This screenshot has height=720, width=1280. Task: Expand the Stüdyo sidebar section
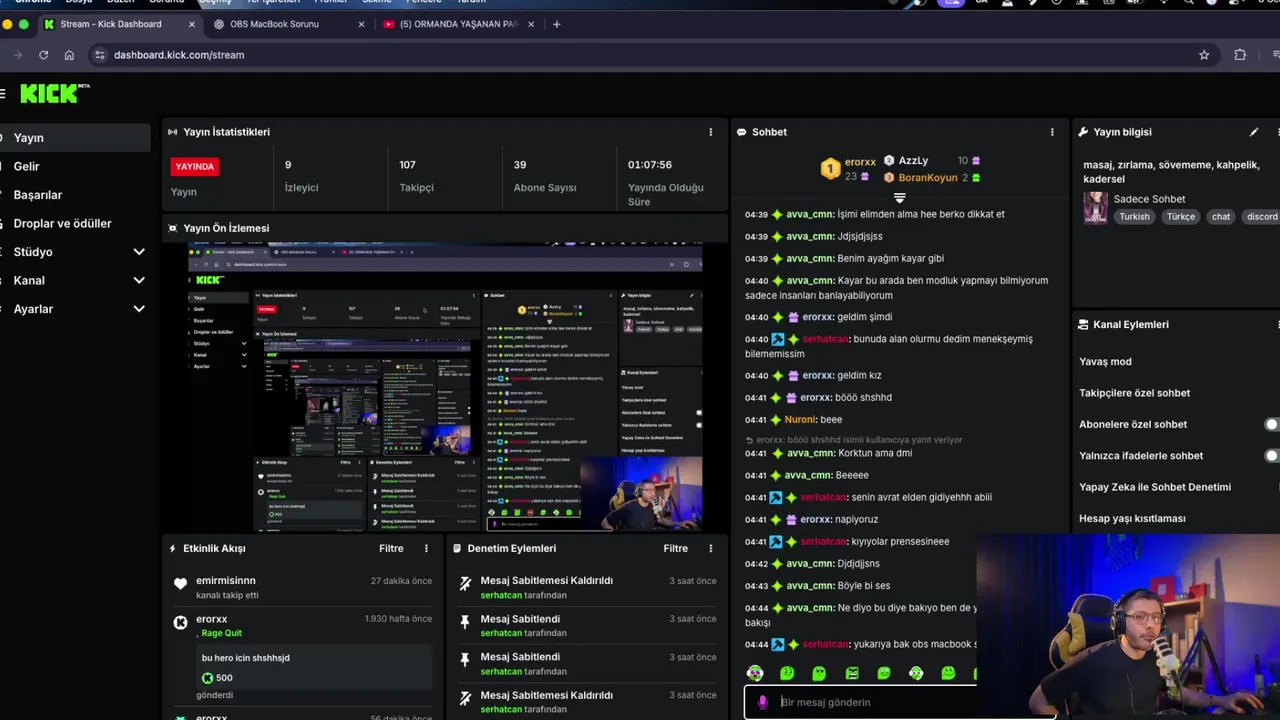[x=139, y=252]
